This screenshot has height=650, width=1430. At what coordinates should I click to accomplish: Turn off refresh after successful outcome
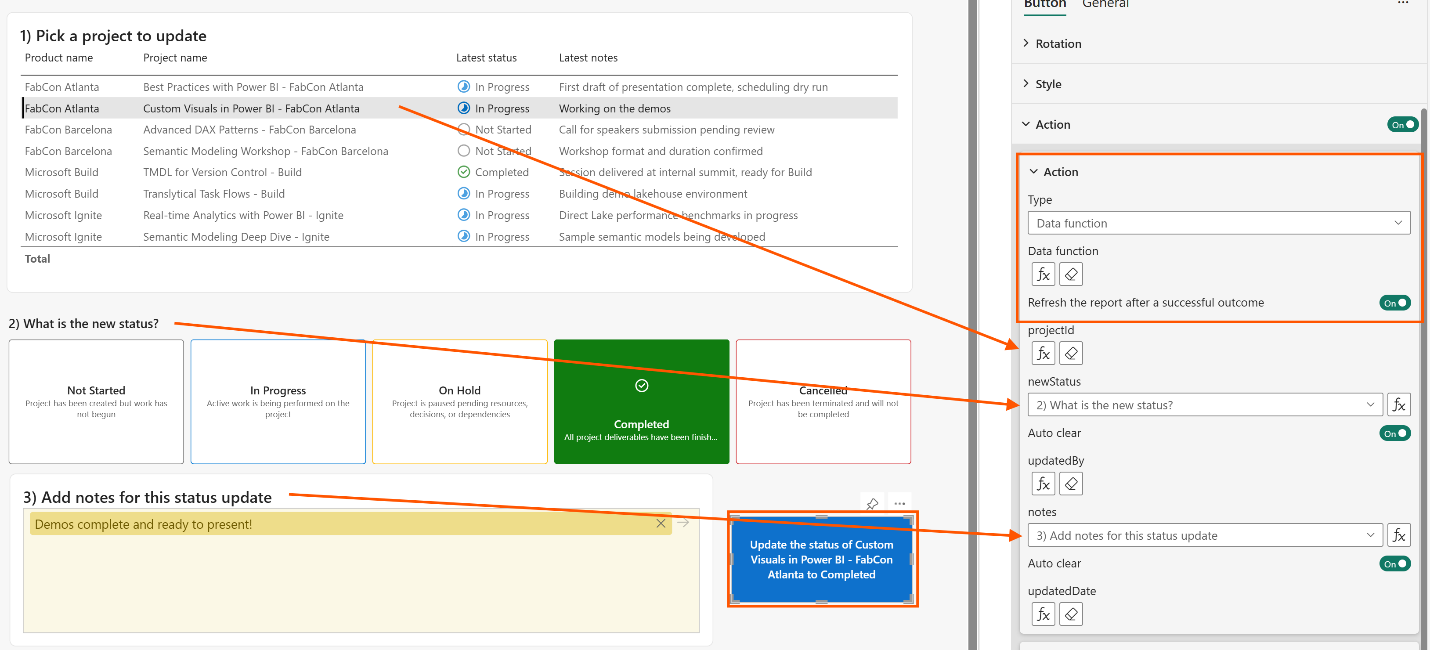(x=1395, y=302)
